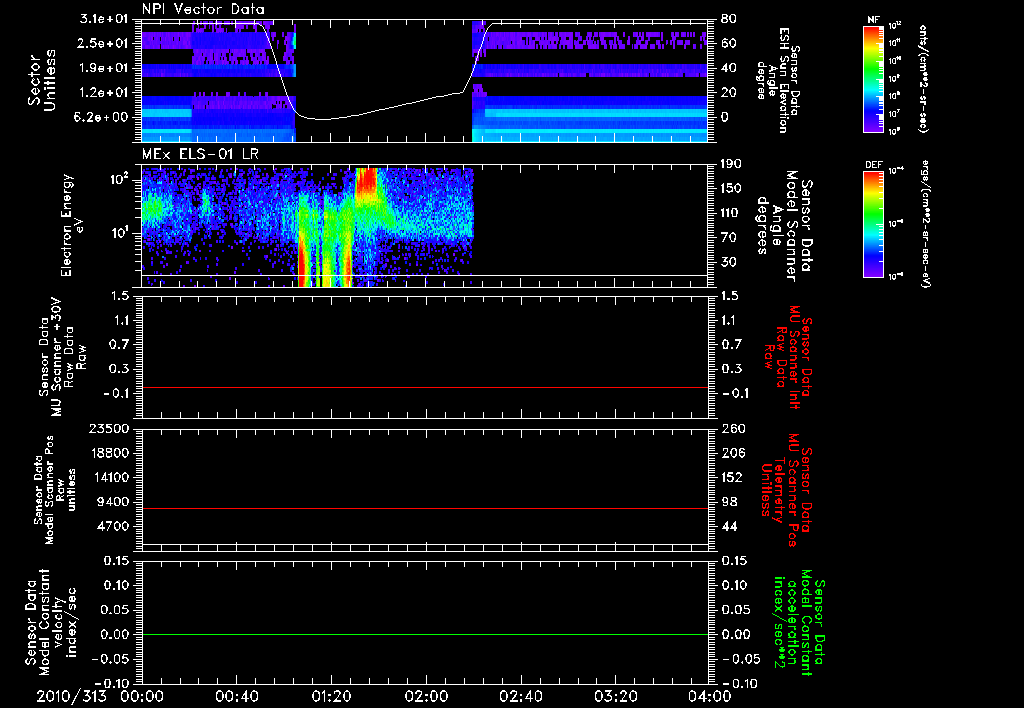Click the 03:20 time axis label

pyautogui.click(x=615, y=696)
